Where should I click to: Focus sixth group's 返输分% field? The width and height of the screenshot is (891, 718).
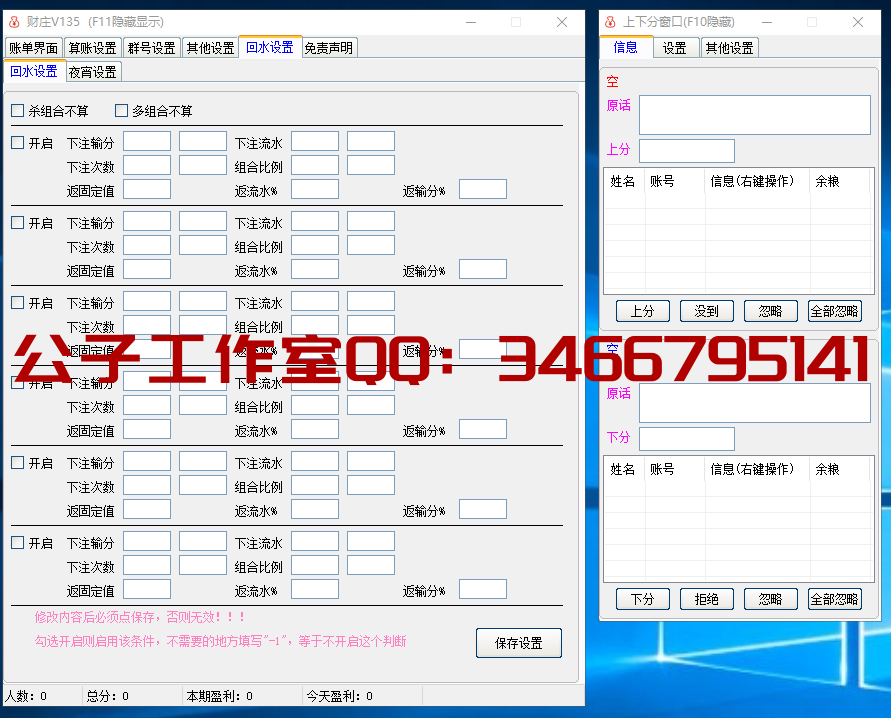(483, 589)
